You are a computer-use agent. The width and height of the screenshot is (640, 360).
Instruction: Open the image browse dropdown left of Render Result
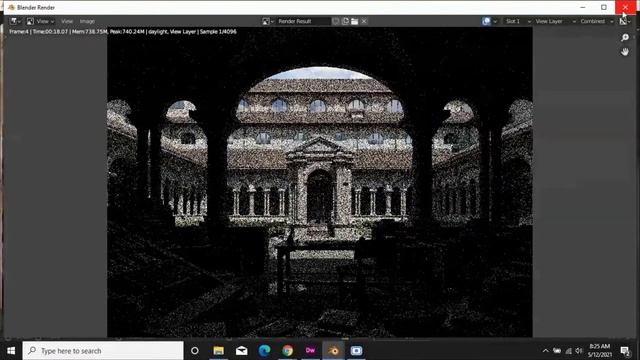click(x=268, y=21)
